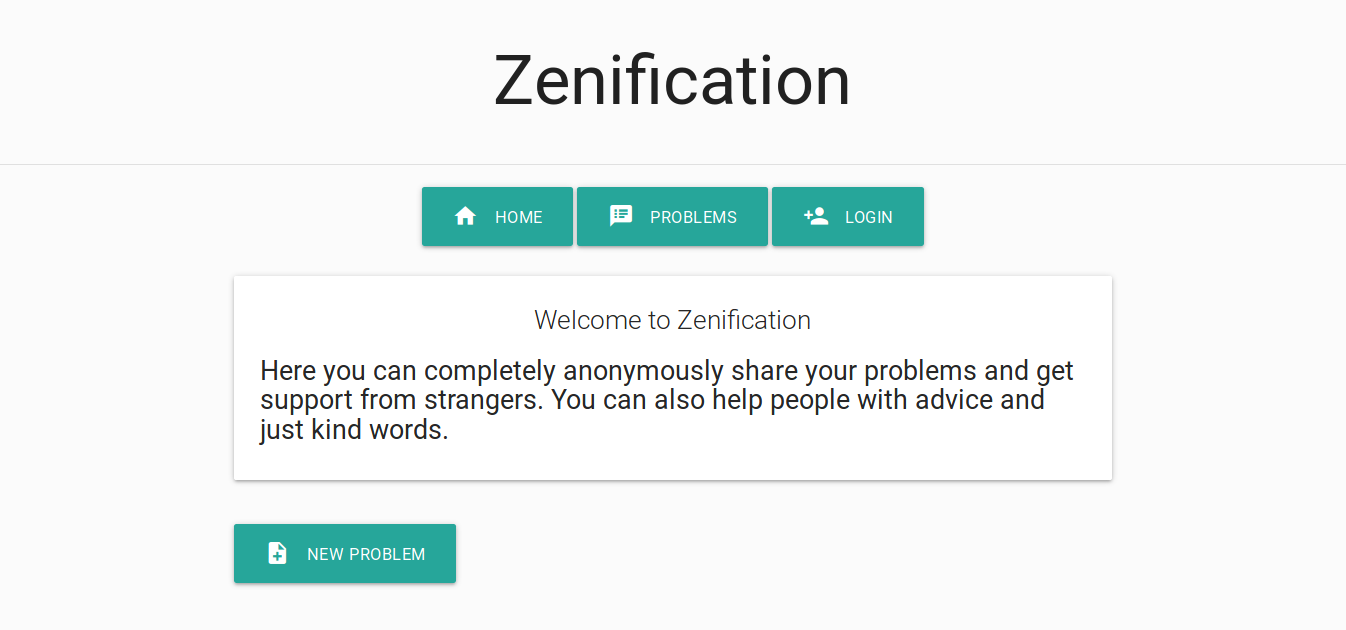
Task: Click the Welcome to Zenification heading
Action: pyautogui.click(x=672, y=320)
